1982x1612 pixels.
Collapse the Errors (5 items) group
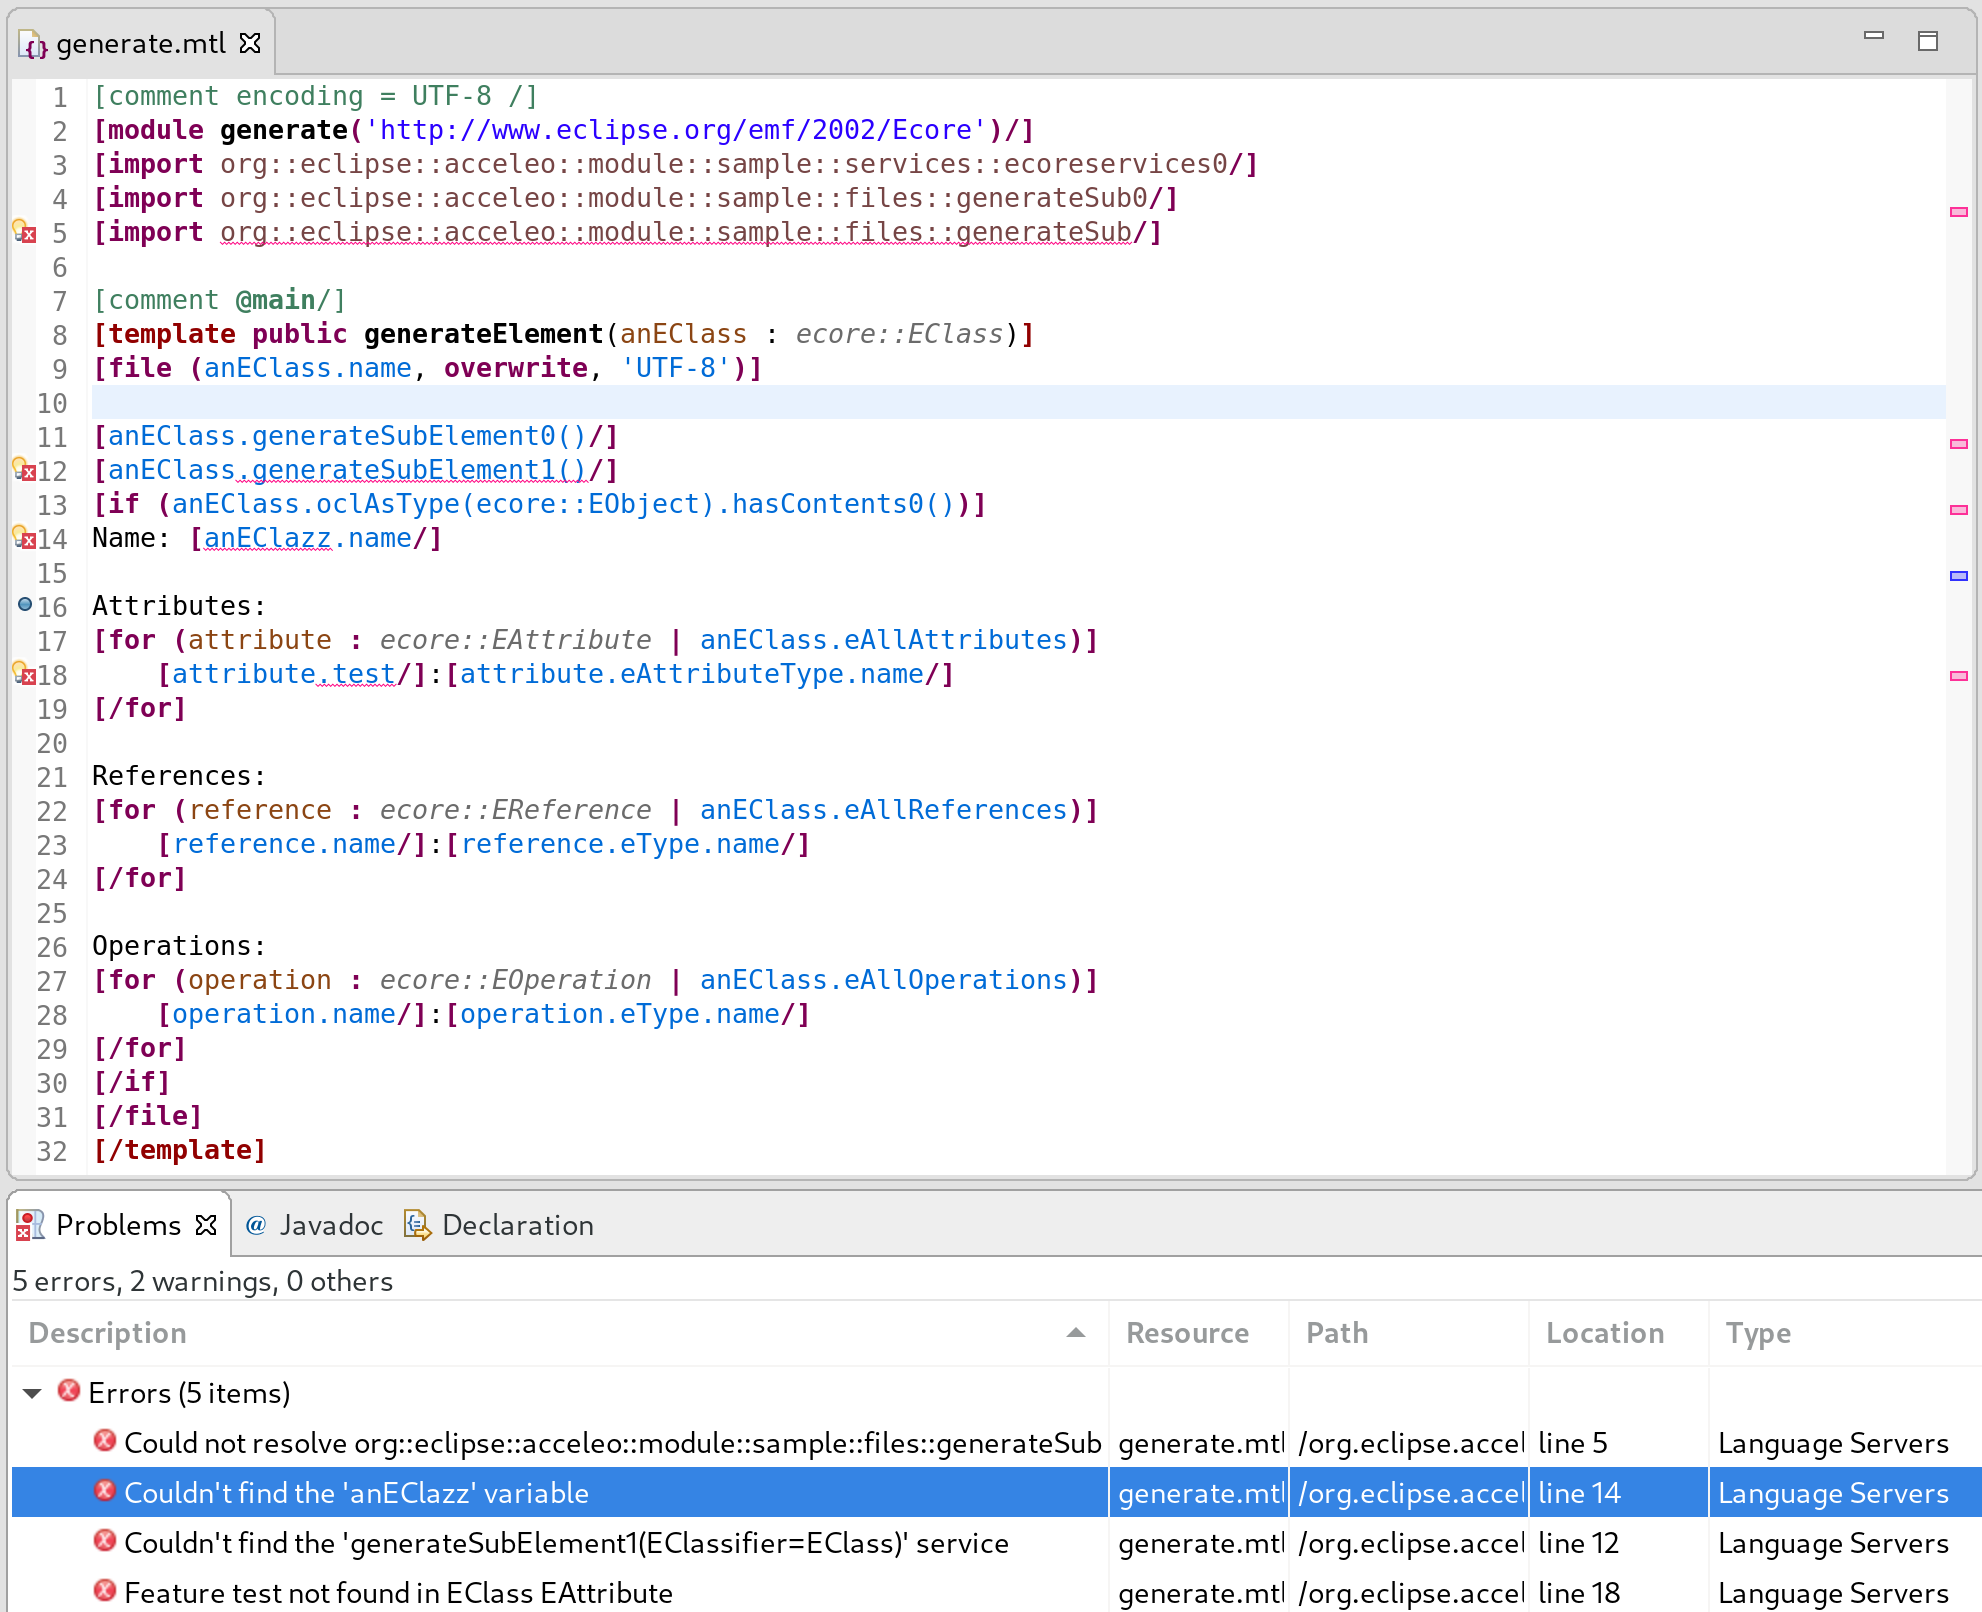pyautogui.click(x=33, y=1392)
